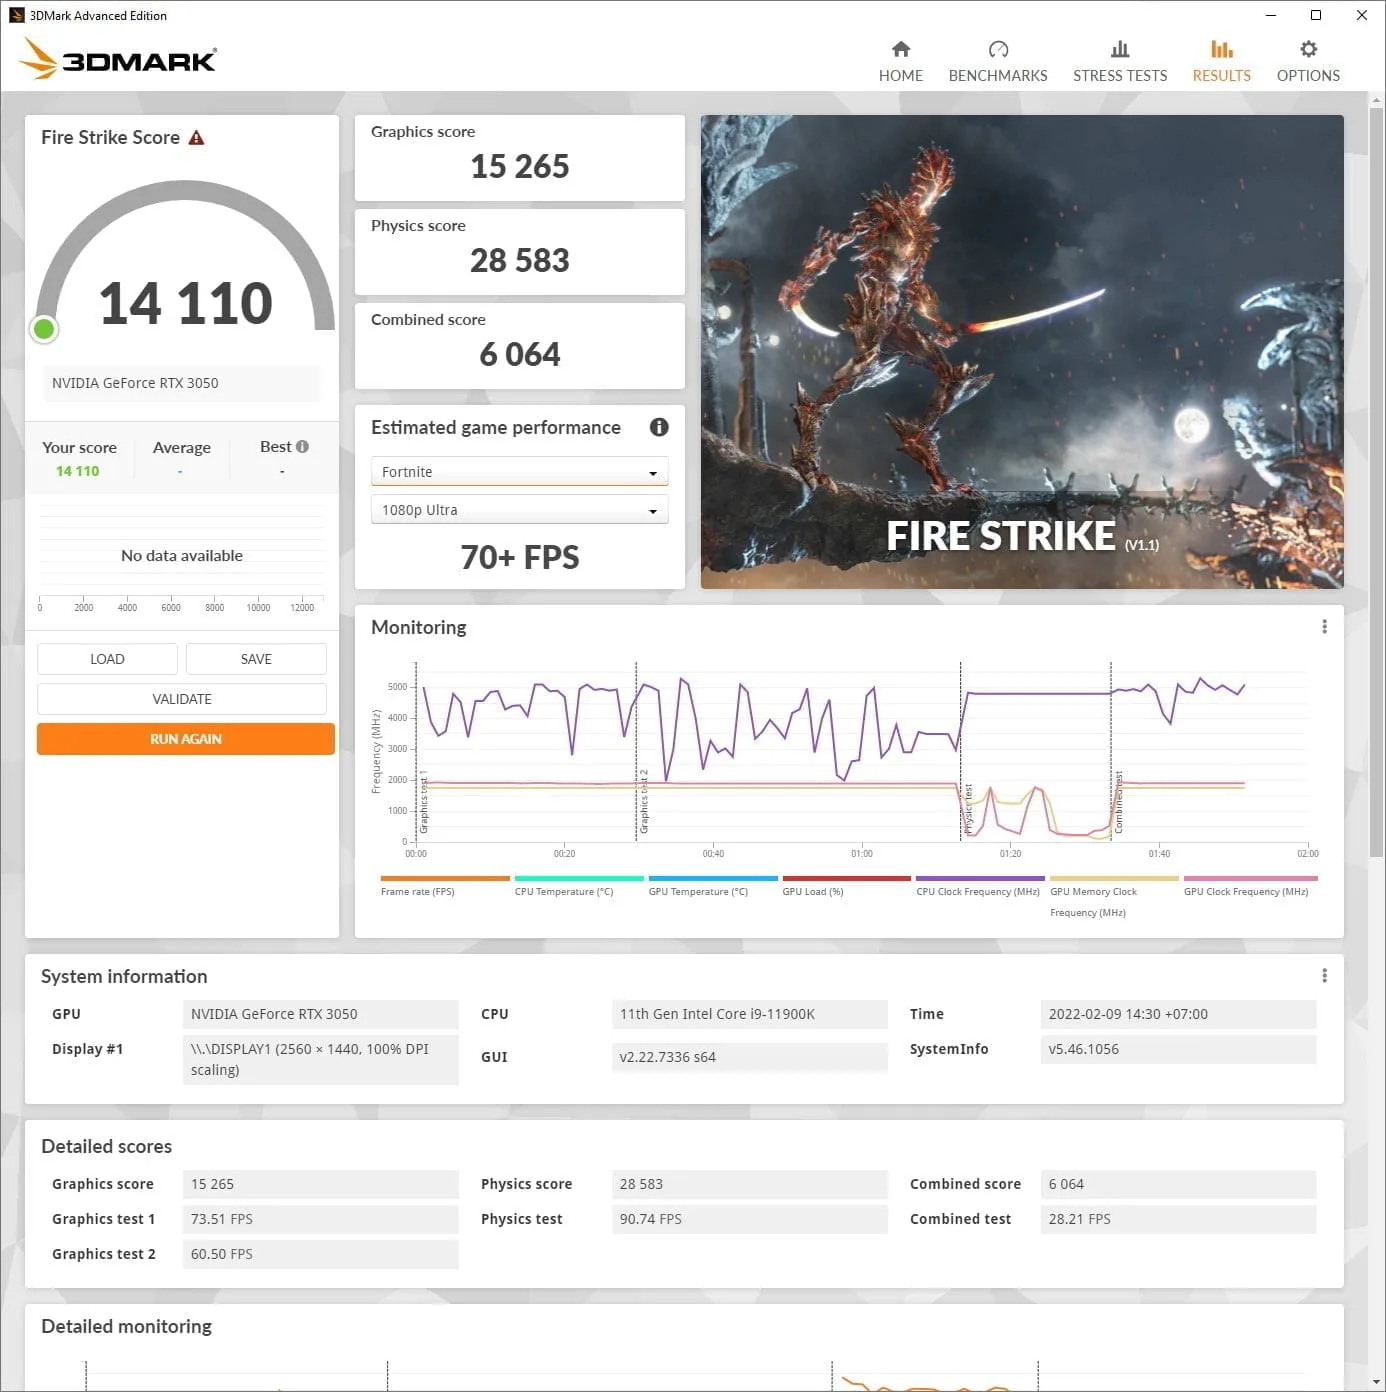This screenshot has width=1386, height=1392.
Task: Open the STRESS TESTS tab
Action: coord(1119,62)
